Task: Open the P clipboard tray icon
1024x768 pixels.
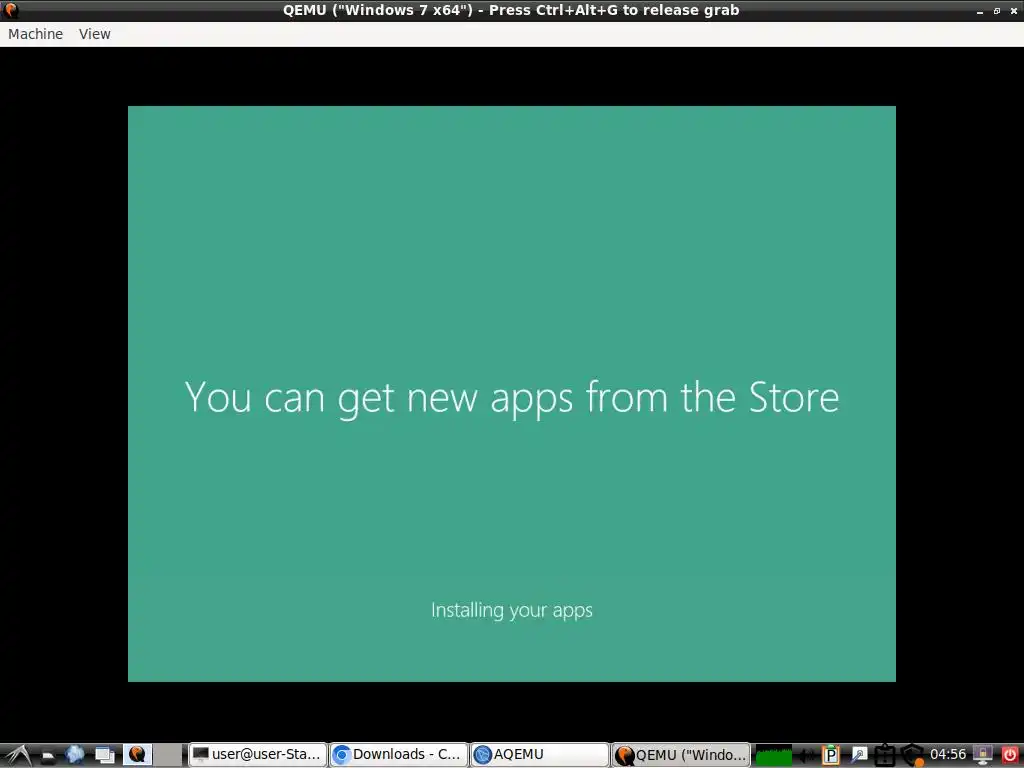Action: (x=831, y=756)
